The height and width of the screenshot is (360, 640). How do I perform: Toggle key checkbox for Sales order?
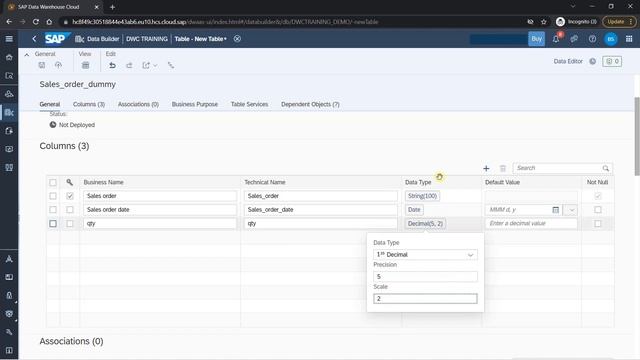[70, 196]
